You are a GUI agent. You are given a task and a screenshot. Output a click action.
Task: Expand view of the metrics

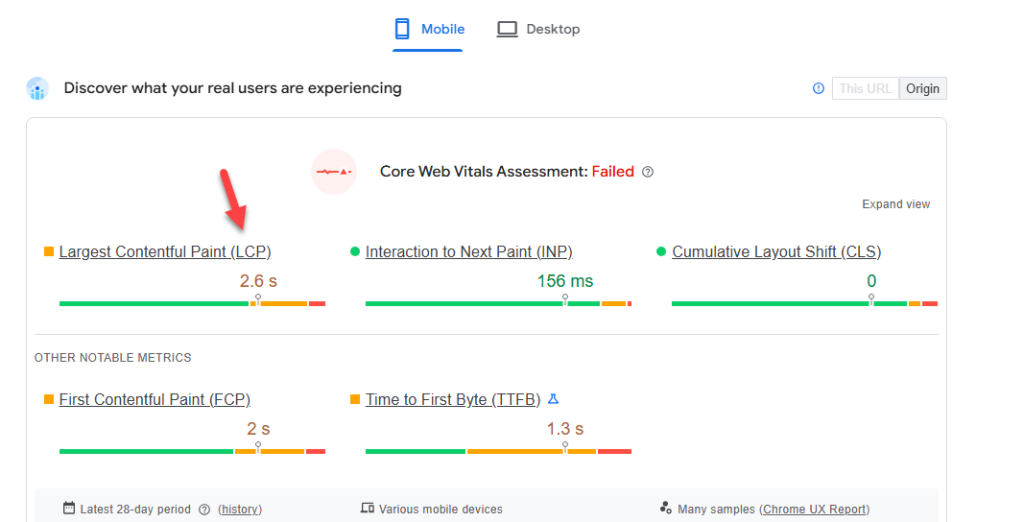pyautogui.click(x=896, y=204)
